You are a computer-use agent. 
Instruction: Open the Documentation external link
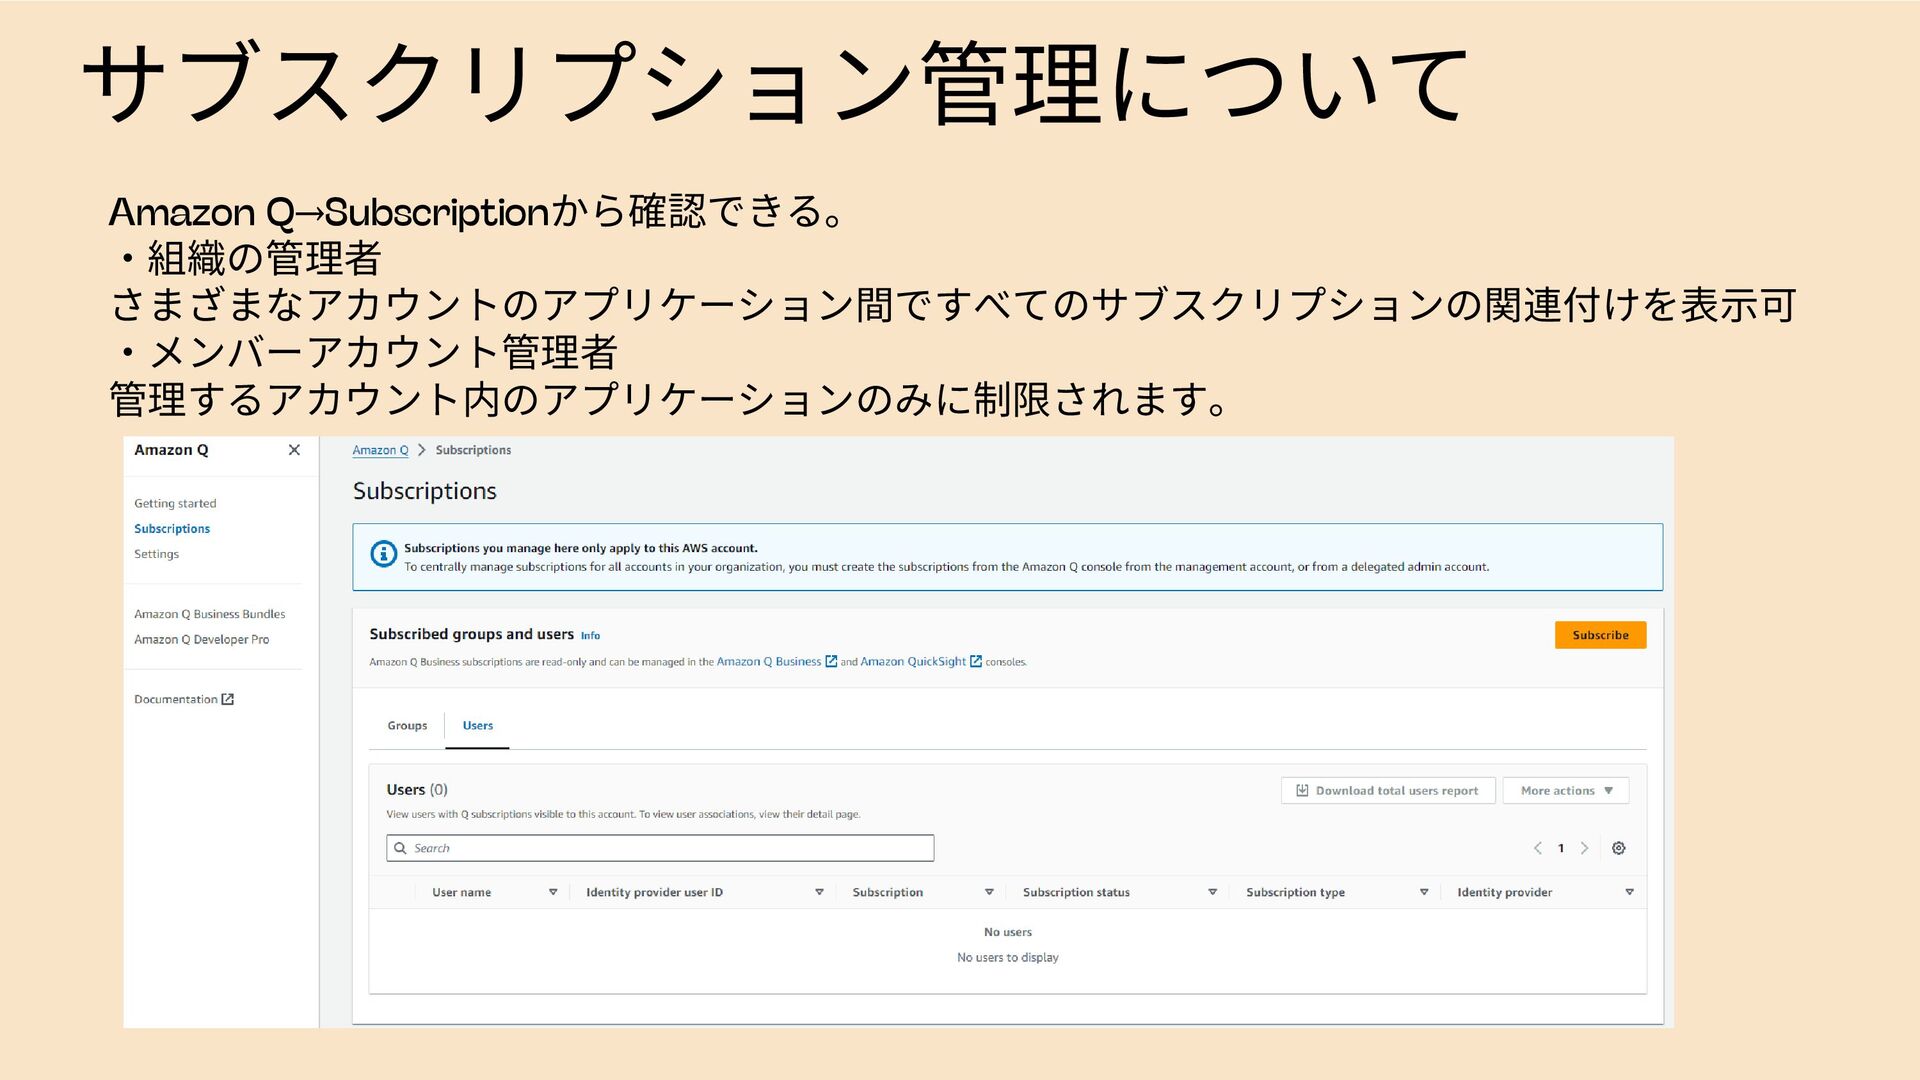(184, 700)
